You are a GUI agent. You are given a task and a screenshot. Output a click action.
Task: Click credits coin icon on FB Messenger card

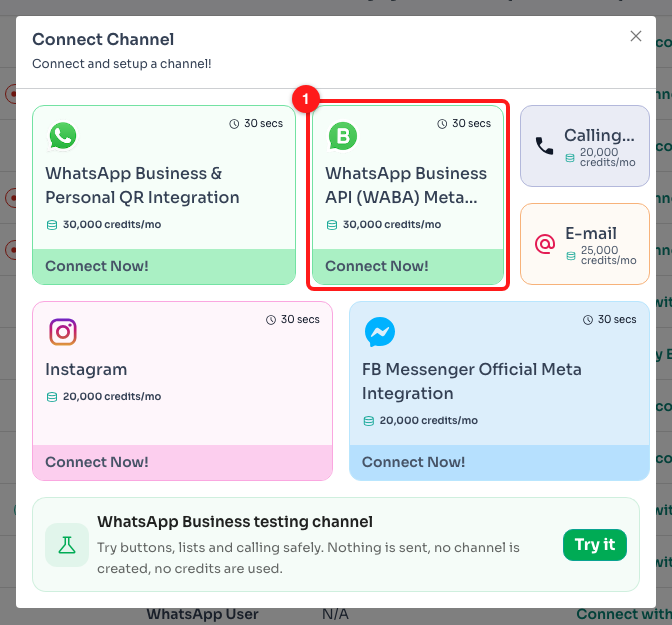[x=369, y=421]
